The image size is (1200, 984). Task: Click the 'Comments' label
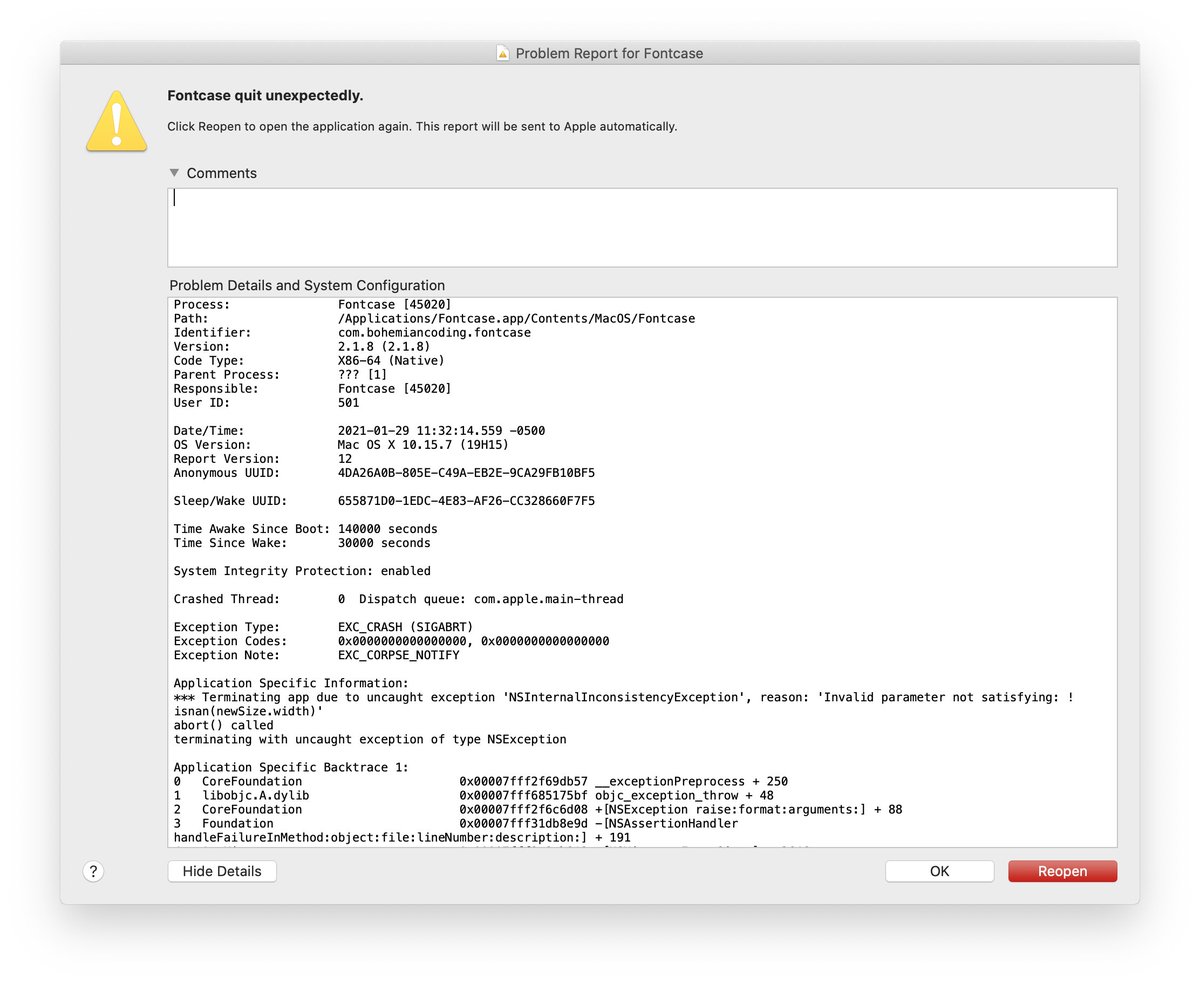pos(222,173)
